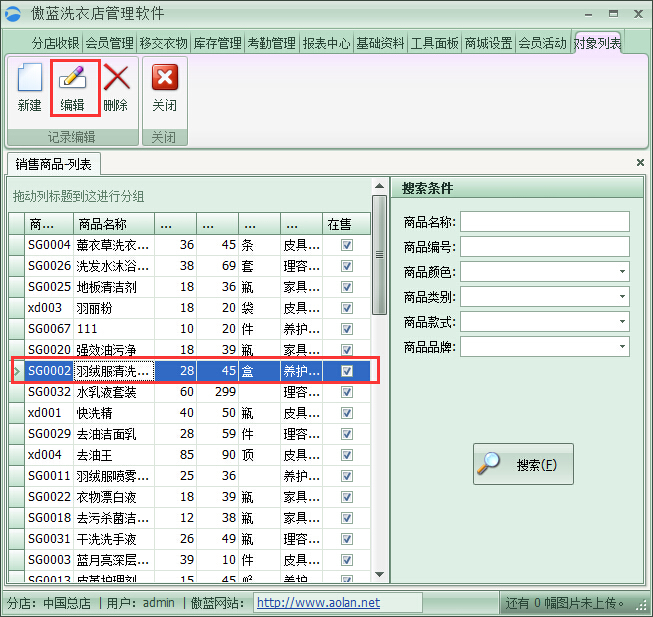Click the 编辑 (Edit) pencil icon

pos(73,78)
